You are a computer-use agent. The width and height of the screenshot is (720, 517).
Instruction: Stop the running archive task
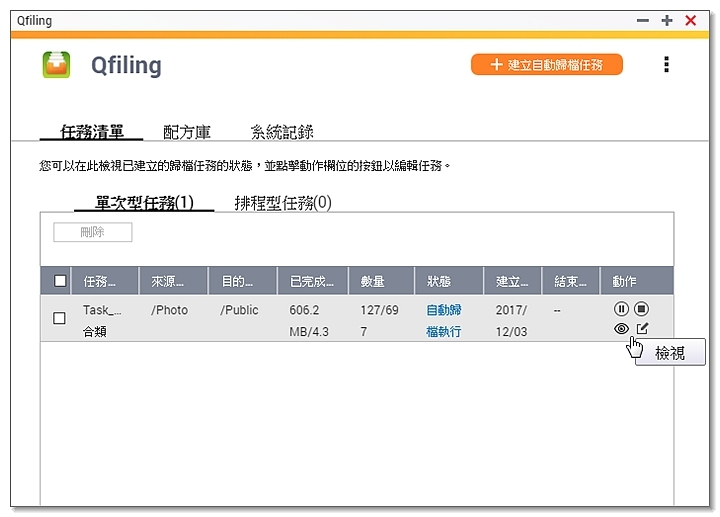[x=641, y=309]
